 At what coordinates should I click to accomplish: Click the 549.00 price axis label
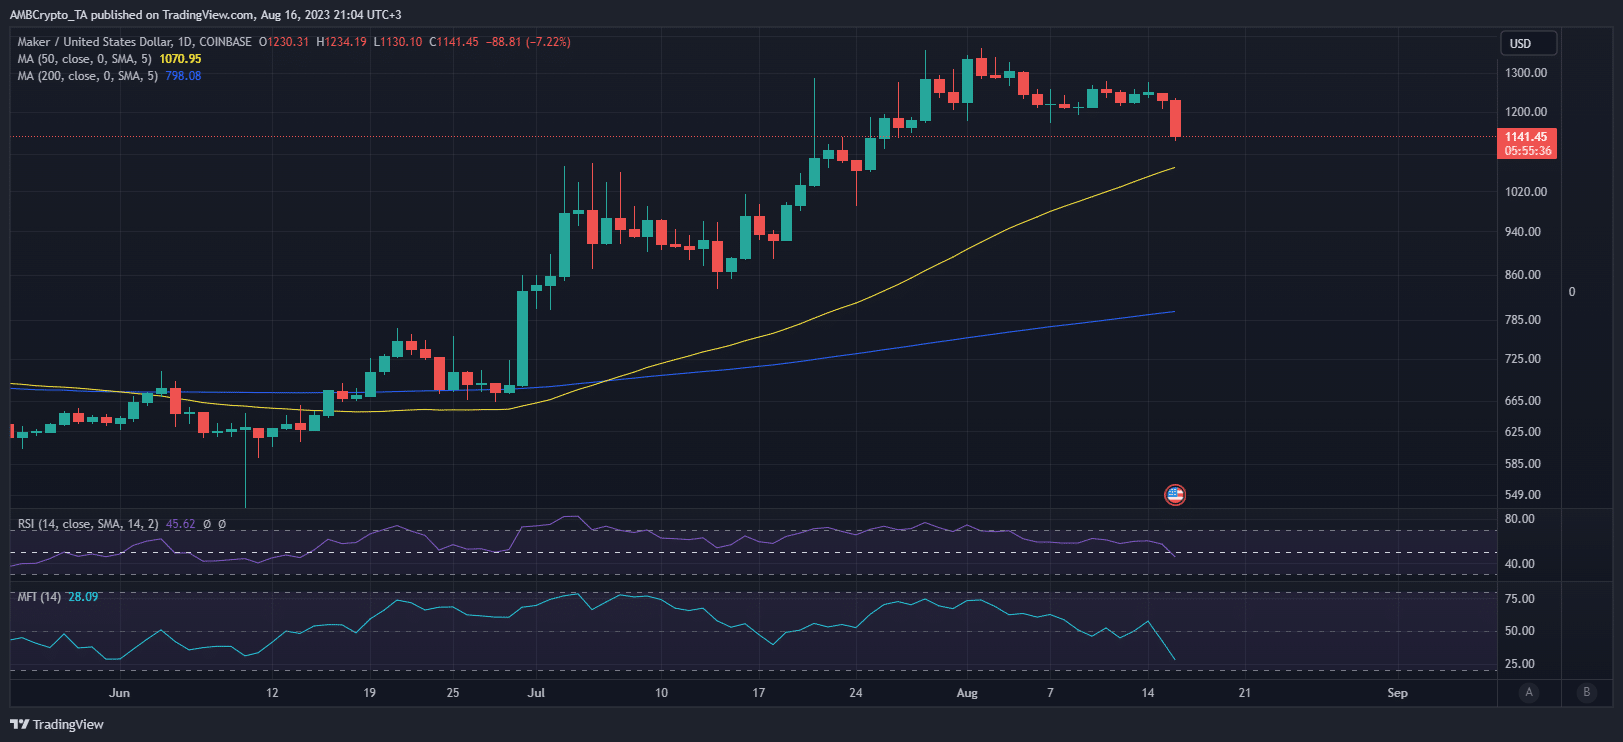click(1523, 495)
